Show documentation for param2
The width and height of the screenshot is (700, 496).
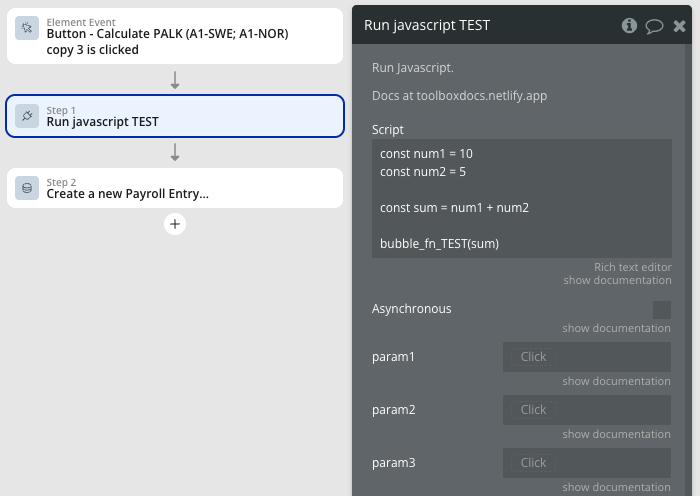tap(616, 434)
